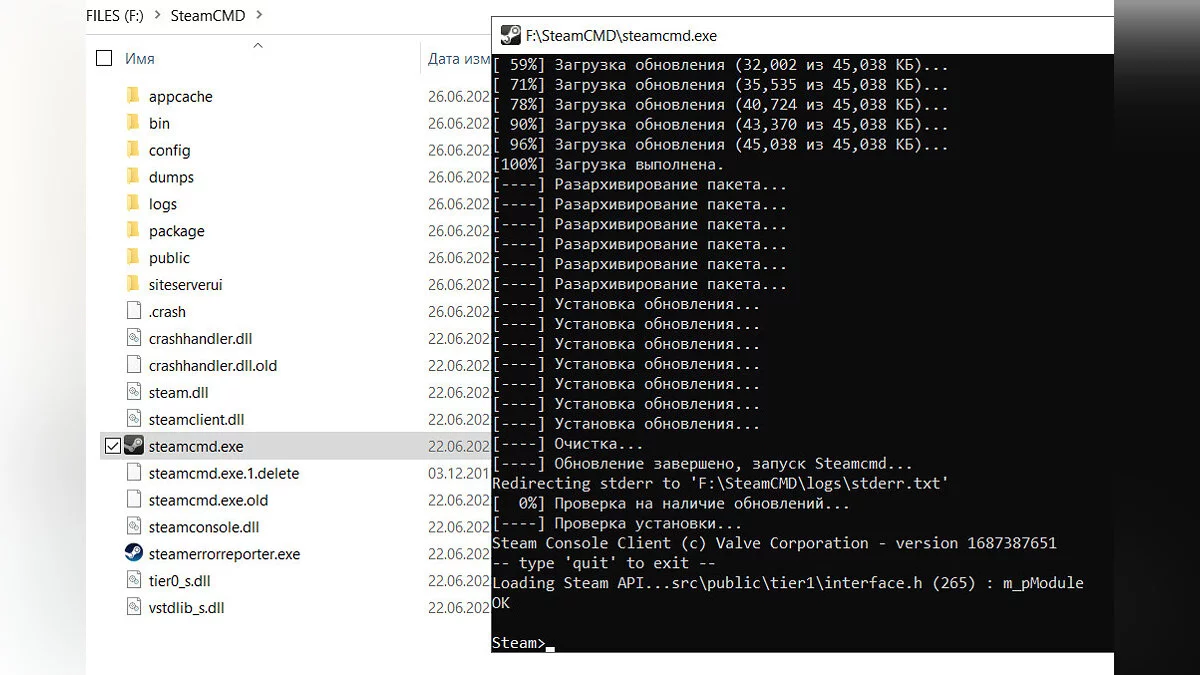1200x675 pixels.
Task: Select the steam.dll file name
Action: point(178,393)
